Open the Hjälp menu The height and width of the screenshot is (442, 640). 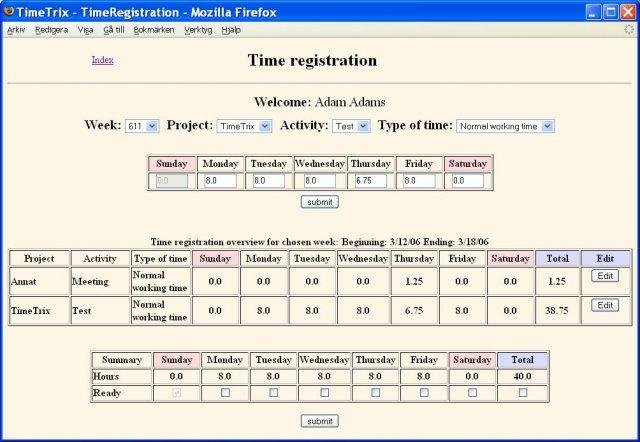[x=231, y=30]
